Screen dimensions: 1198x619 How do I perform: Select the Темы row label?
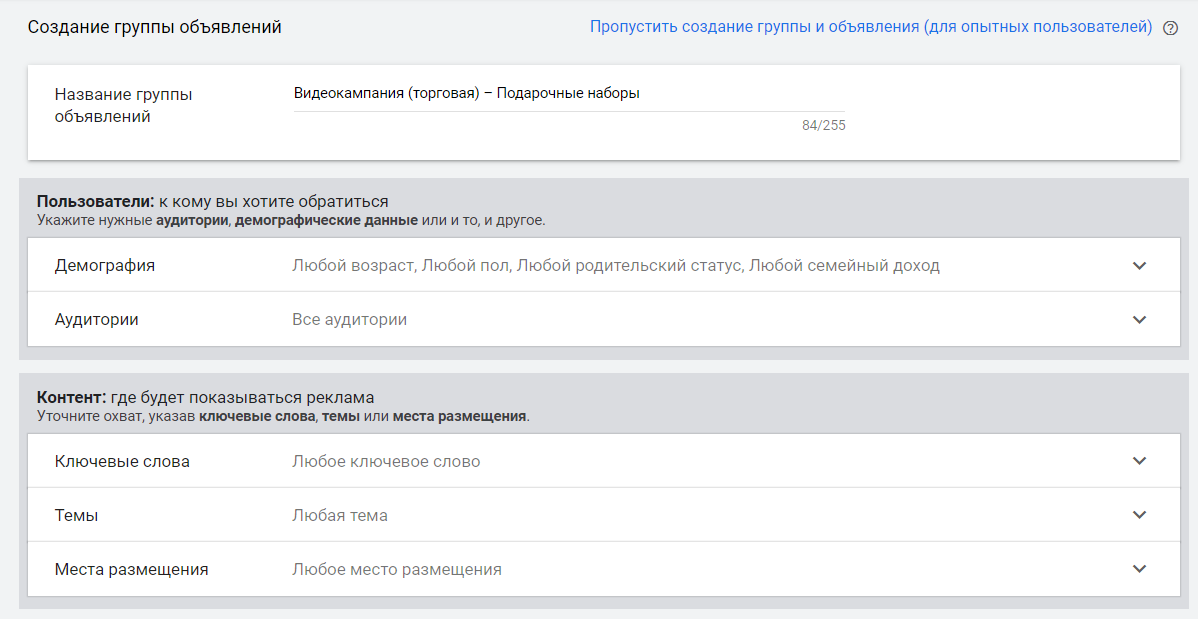pyautogui.click(x=77, y=515)
